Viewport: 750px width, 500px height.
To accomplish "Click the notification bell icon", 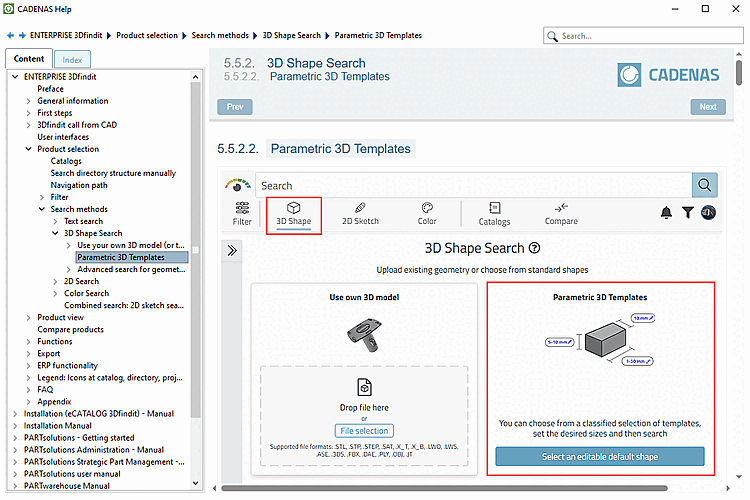I will point(666,212).
